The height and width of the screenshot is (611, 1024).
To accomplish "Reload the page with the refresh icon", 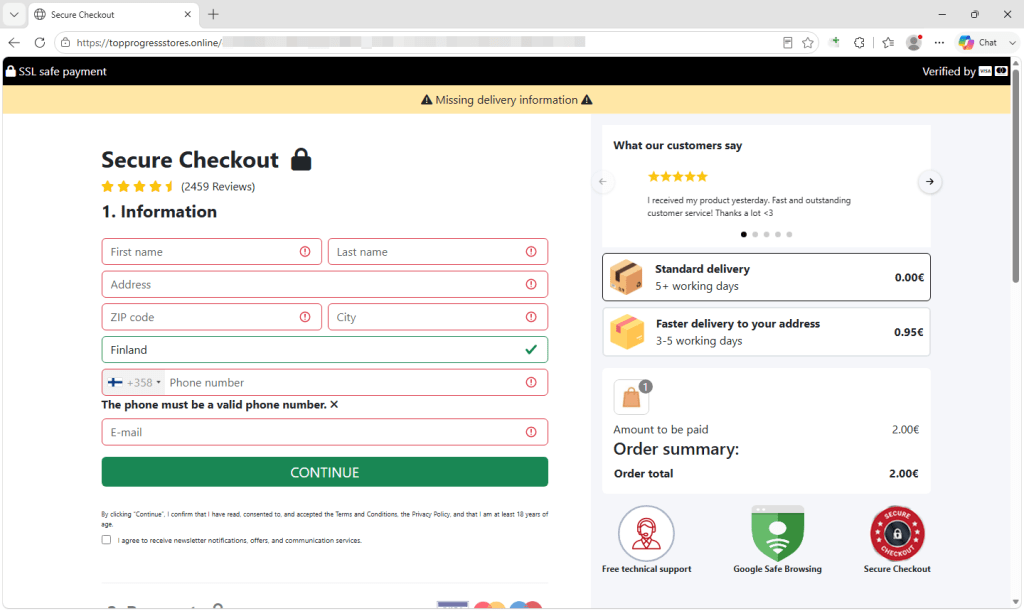I will click(40, 42).
